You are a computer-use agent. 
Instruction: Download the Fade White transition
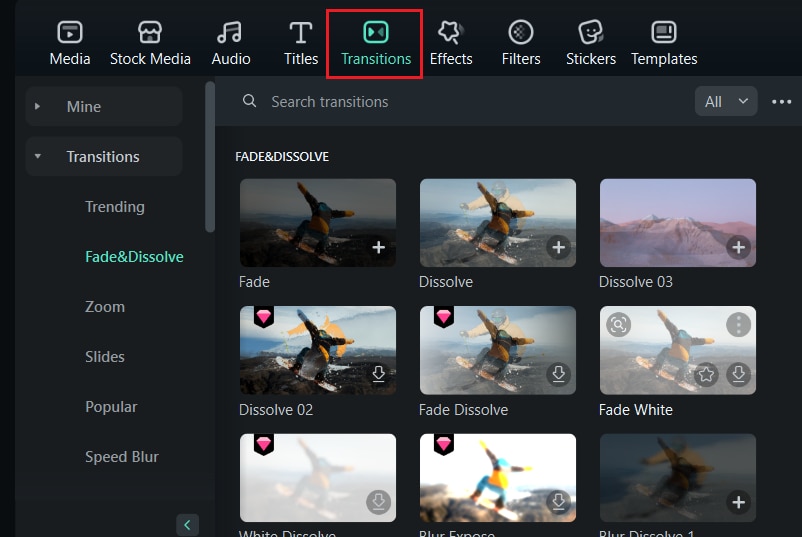[x=739, y=374]
